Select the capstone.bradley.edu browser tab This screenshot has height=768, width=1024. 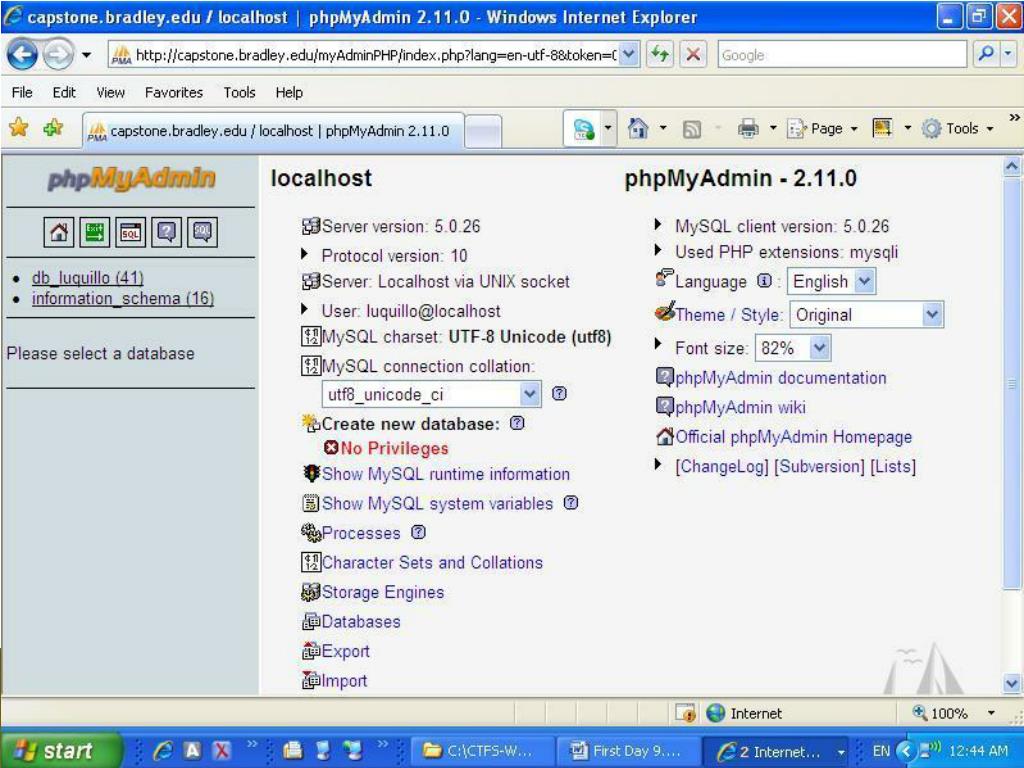(274, 131)
